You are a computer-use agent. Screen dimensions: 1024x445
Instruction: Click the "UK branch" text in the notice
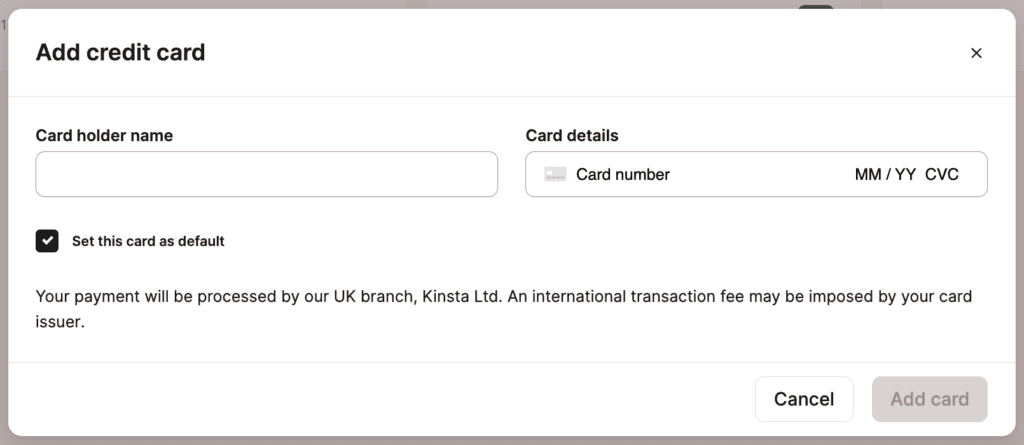tap(369, 297)
